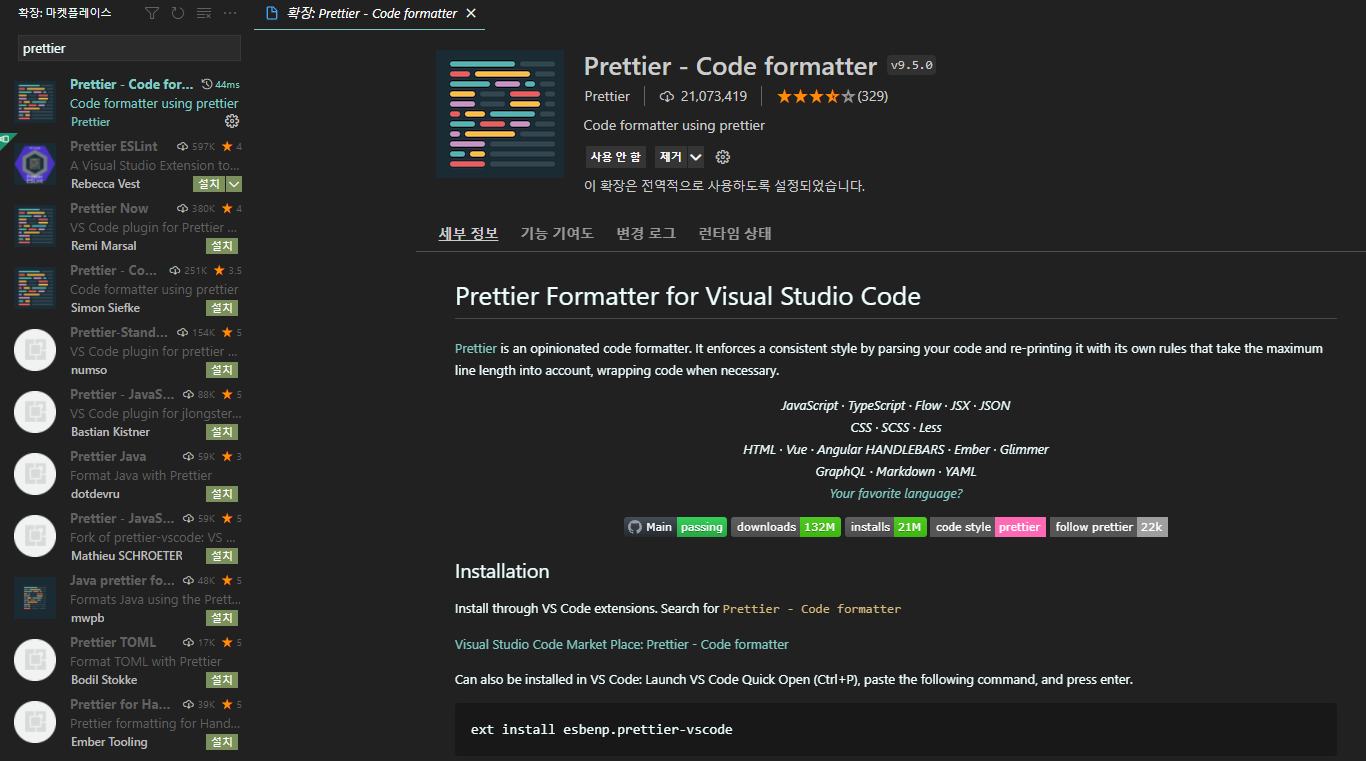Select the Prettier Java list entry title
Viewport: 1366px width, 761px height.
tap(108, 456)
